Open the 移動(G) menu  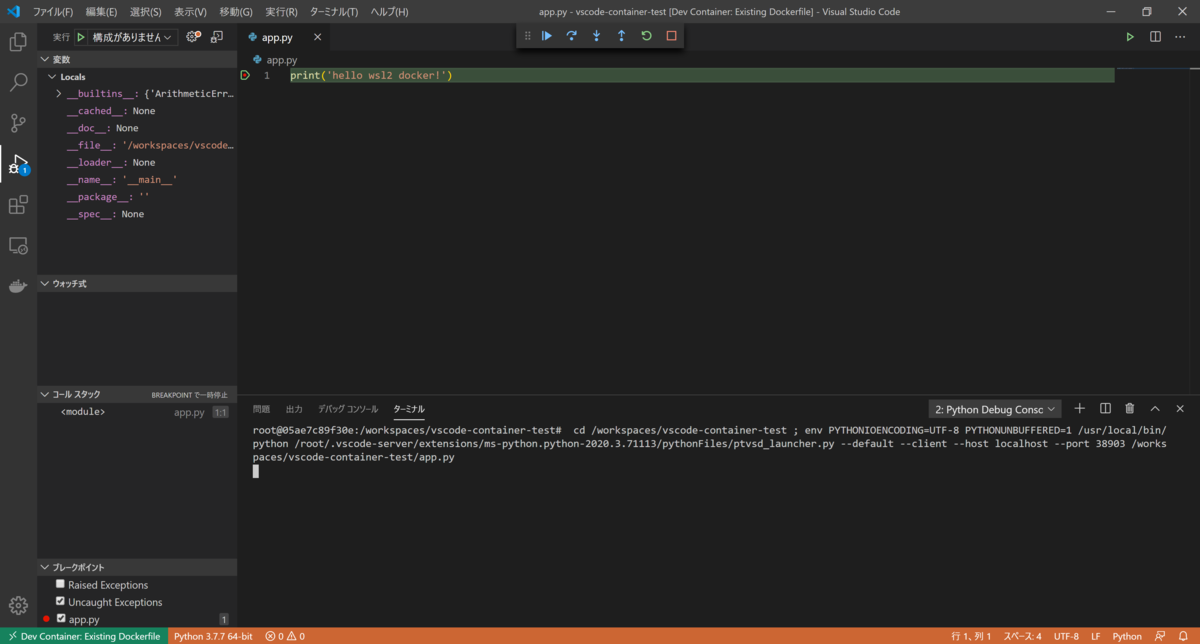tap(236, 12)
